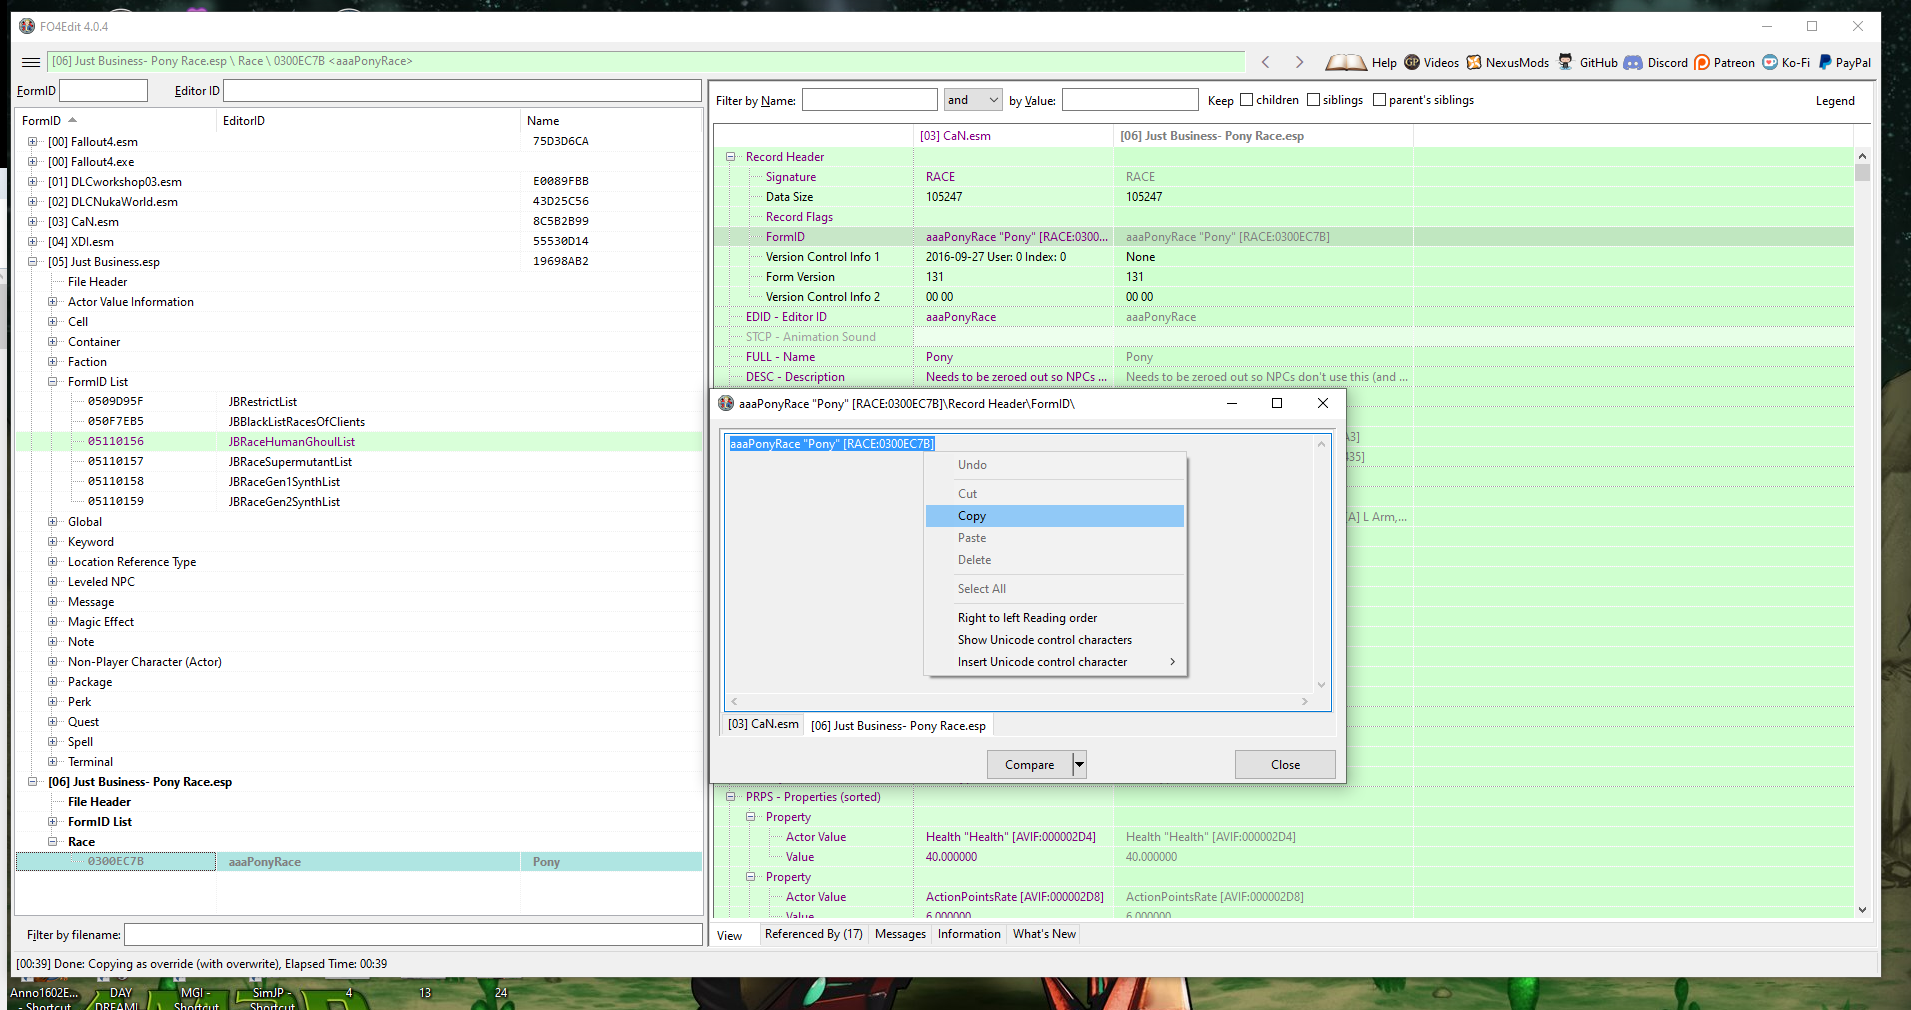Screen dimensions: 1911x1010
Task: Click FO4Edit app icon in title bar
Action: click(x=27, y=26)
